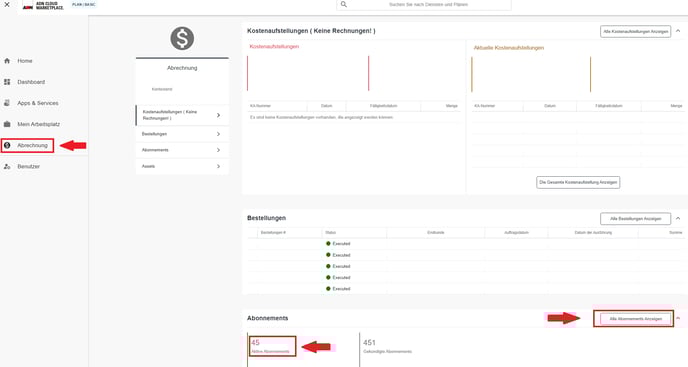Click the Benutzer user icon
Image resolution: width=688 pixels, height=367 pixels.
point(7,166)
